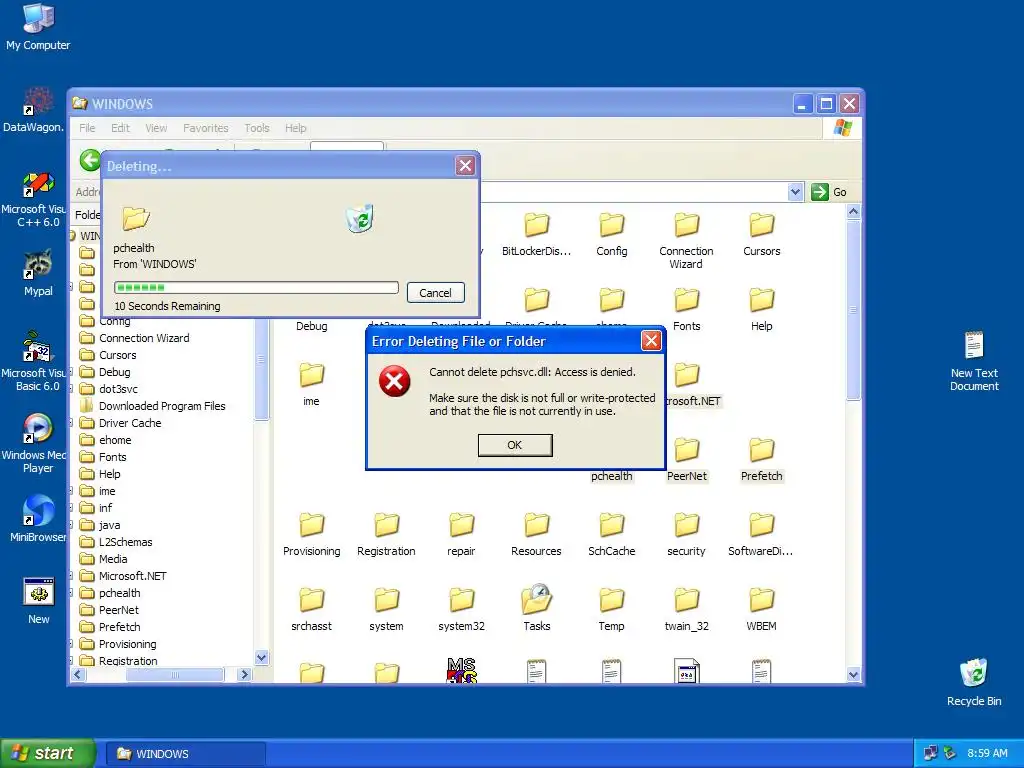Select the Recycle Bin desktop icon
Image resolution: width=1024 pixels, height=768 pixels.
pyautogui.click(x=974, y=682)
